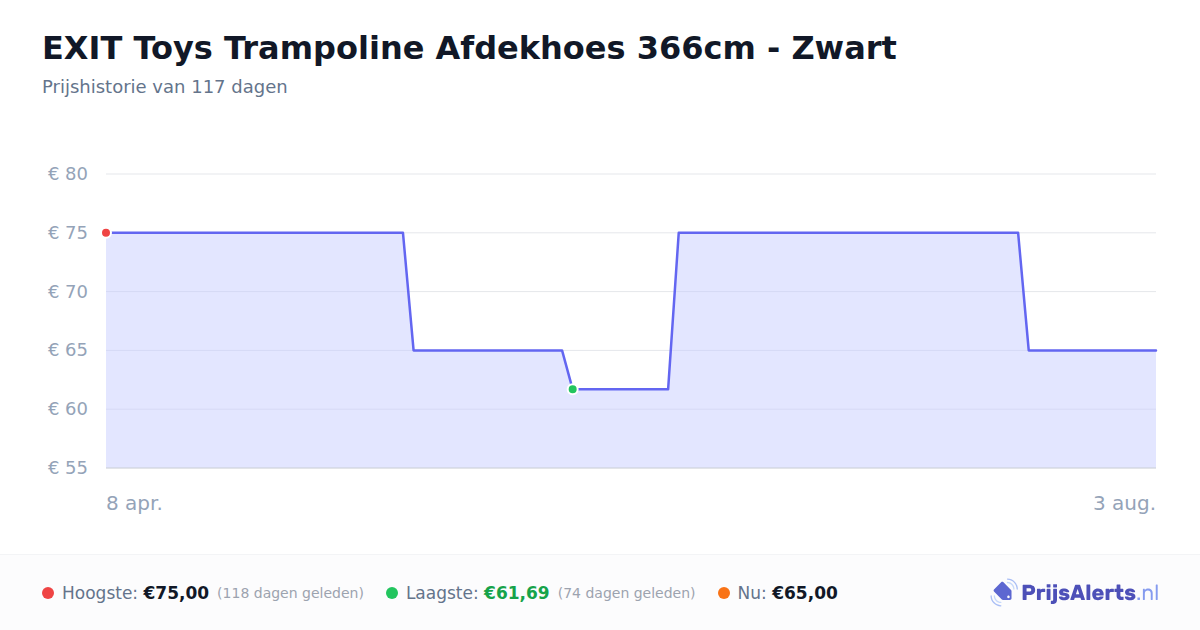This screenshot has height=630, width=1200.
Task: Click the green Laagste legend dot
Action: tap(392, 593)
